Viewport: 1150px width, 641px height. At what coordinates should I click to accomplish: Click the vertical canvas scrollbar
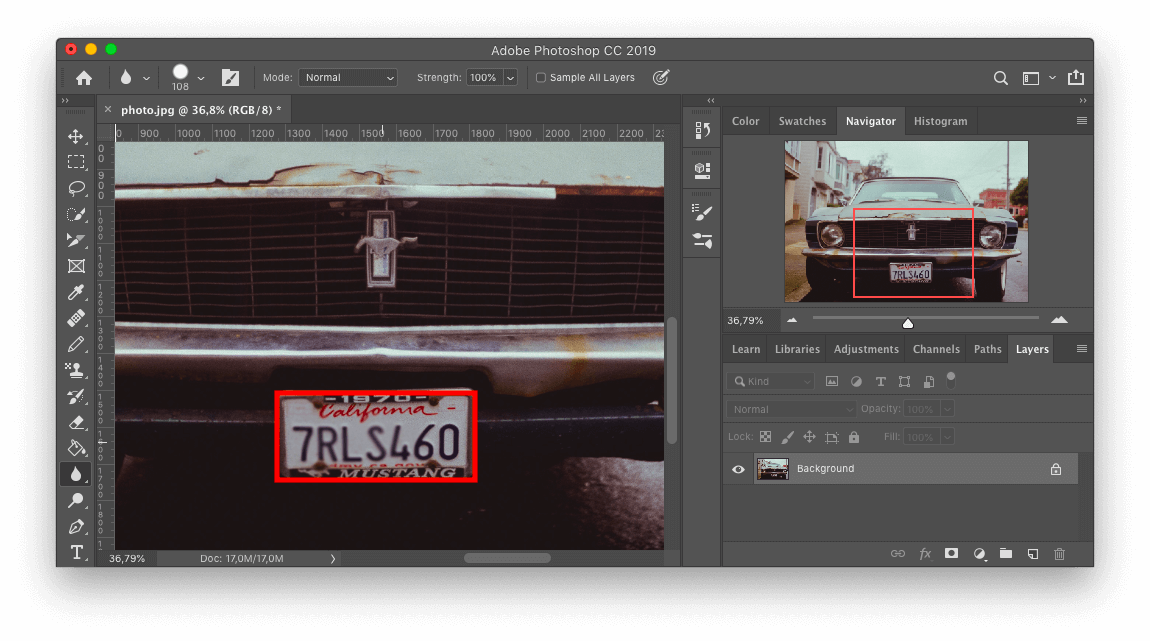[671, 380]
